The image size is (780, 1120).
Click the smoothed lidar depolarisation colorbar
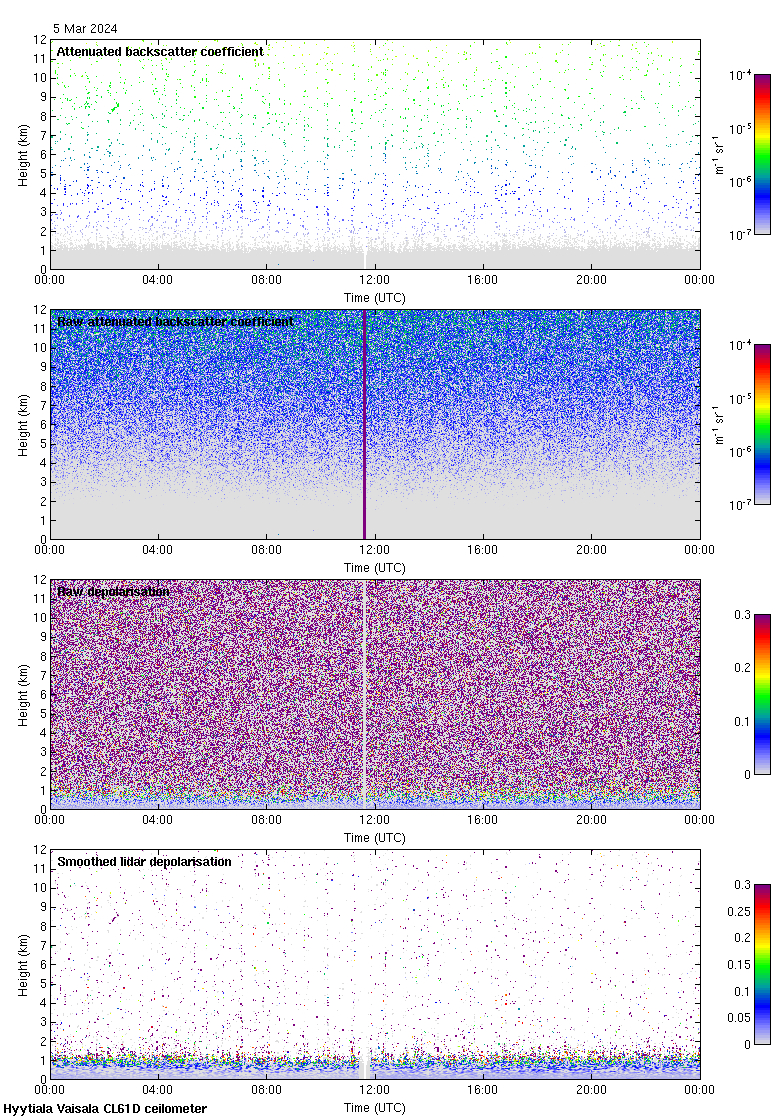pyautogui.click(x=761, y=964)
